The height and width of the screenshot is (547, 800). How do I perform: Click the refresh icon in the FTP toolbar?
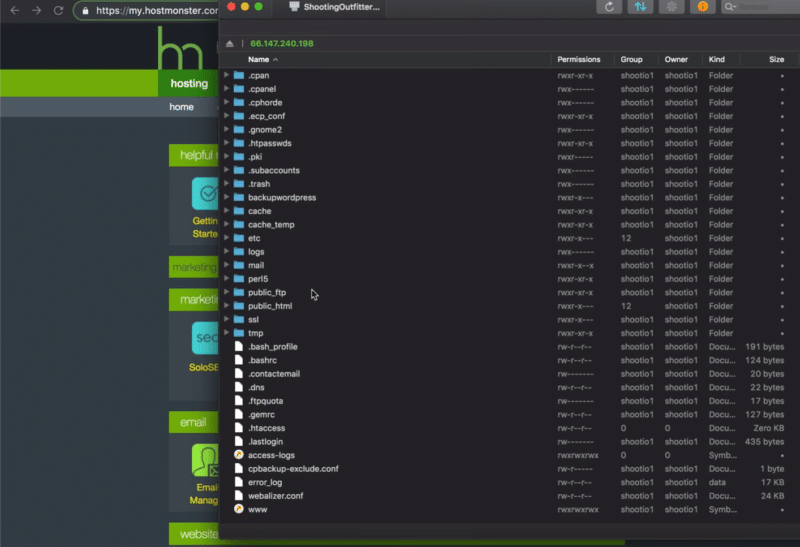click(x=609, y=7)
